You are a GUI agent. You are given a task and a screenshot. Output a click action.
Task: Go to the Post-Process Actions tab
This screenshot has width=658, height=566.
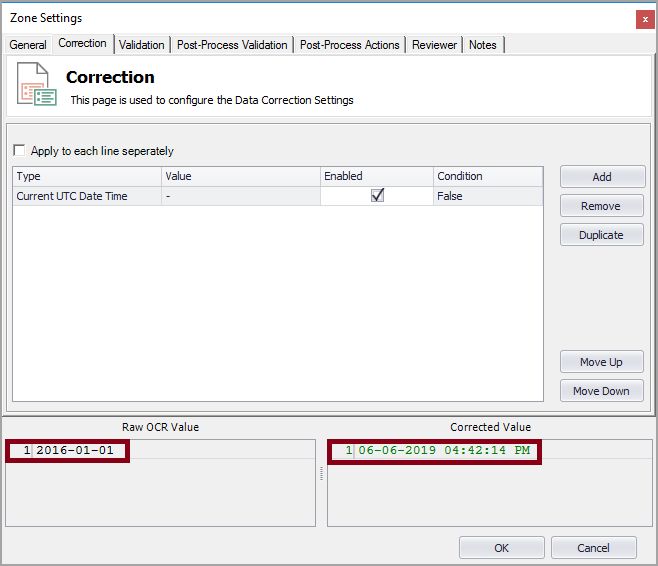click(x=349, y=44)
